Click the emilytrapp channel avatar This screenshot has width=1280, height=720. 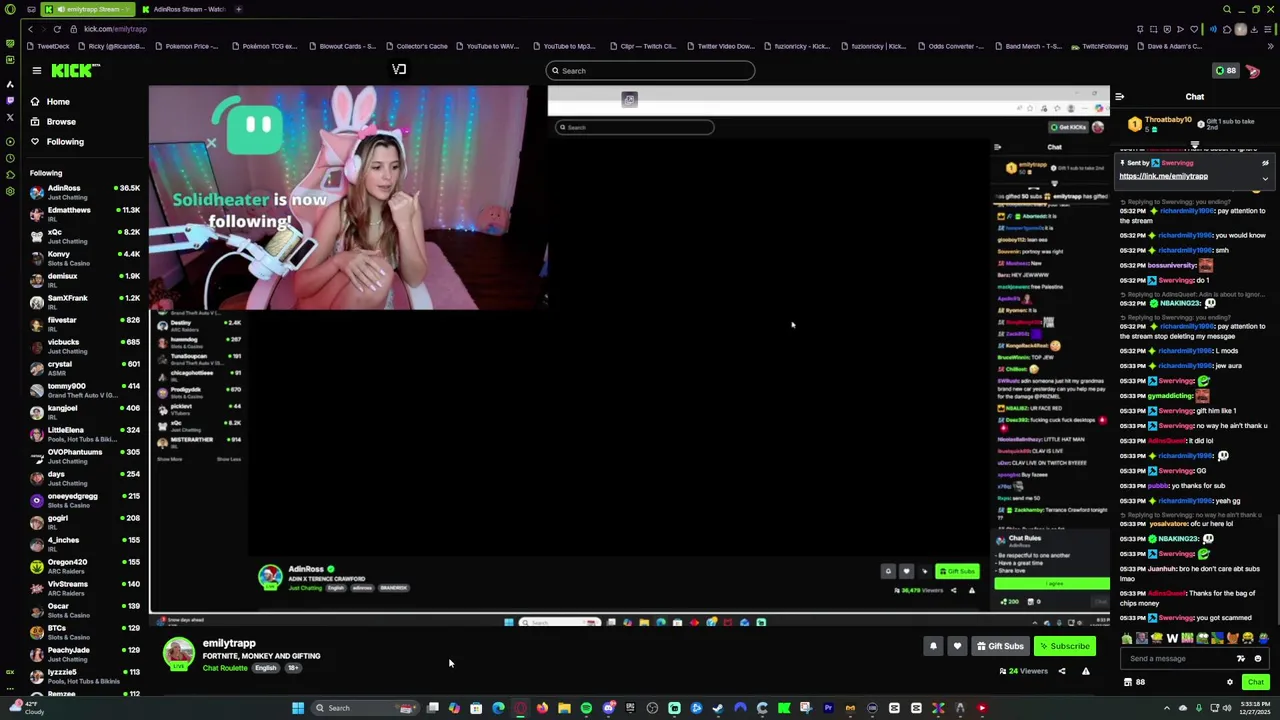pyautogui.click(x=179, y=653)
